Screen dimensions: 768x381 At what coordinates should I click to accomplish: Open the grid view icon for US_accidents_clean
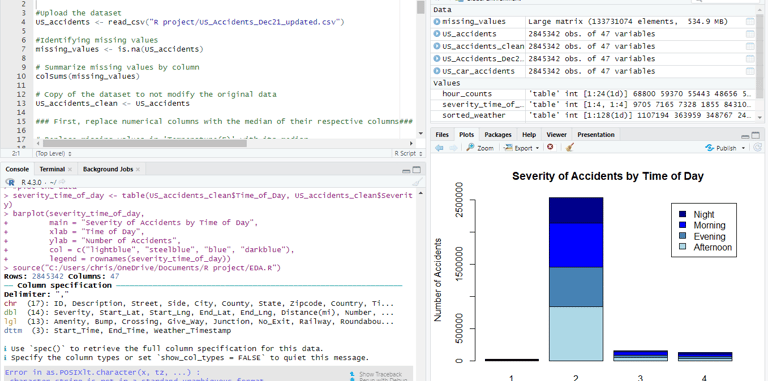pos(750,47)
